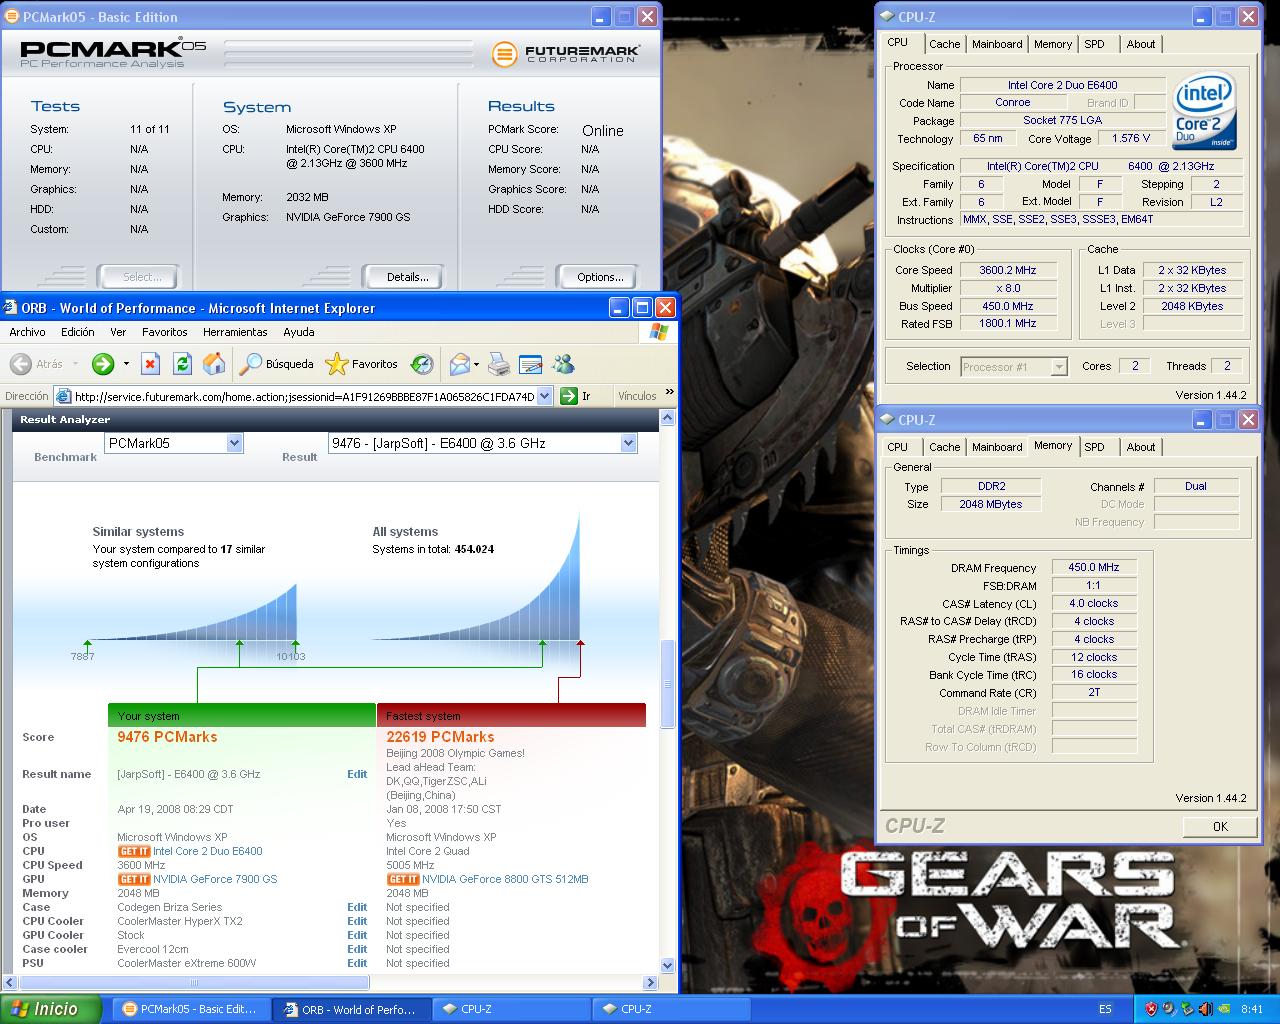
Task: Switch to About tab in lower CPU-Z window
Action: coord(1141,447)
